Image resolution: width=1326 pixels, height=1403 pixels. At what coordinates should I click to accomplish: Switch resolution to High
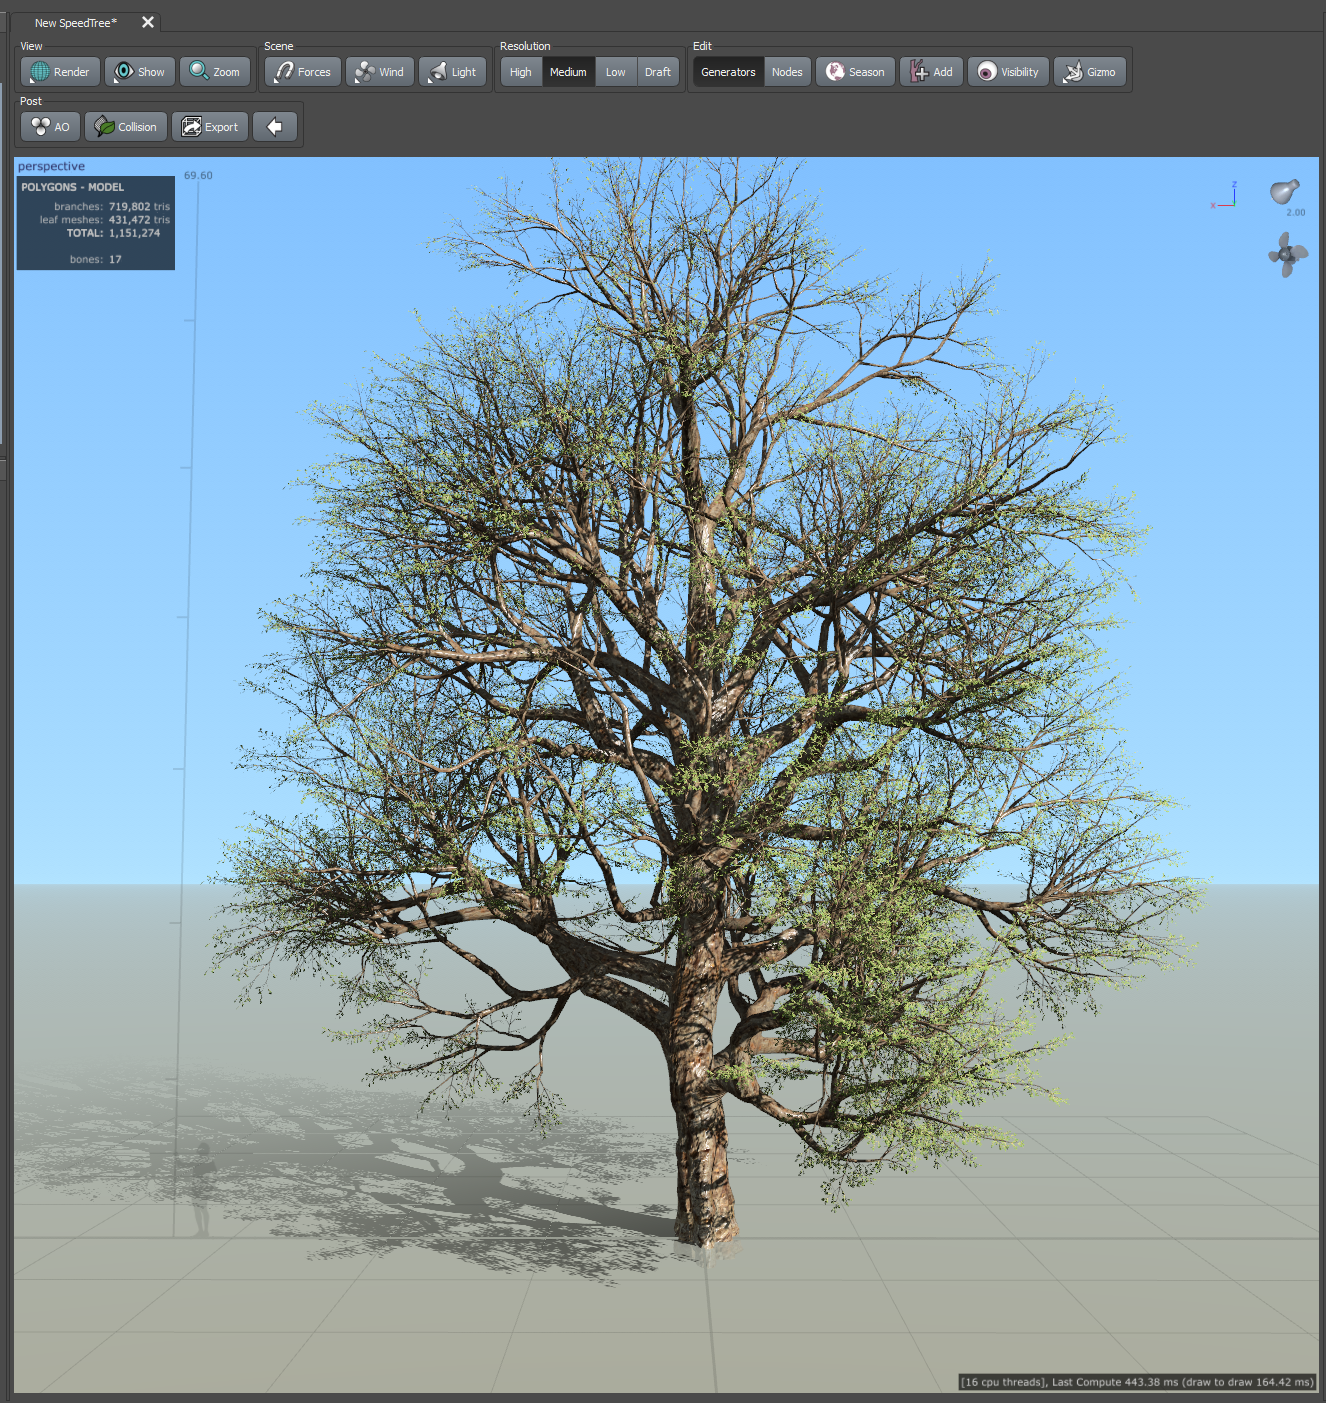click(x=521, y=72)
